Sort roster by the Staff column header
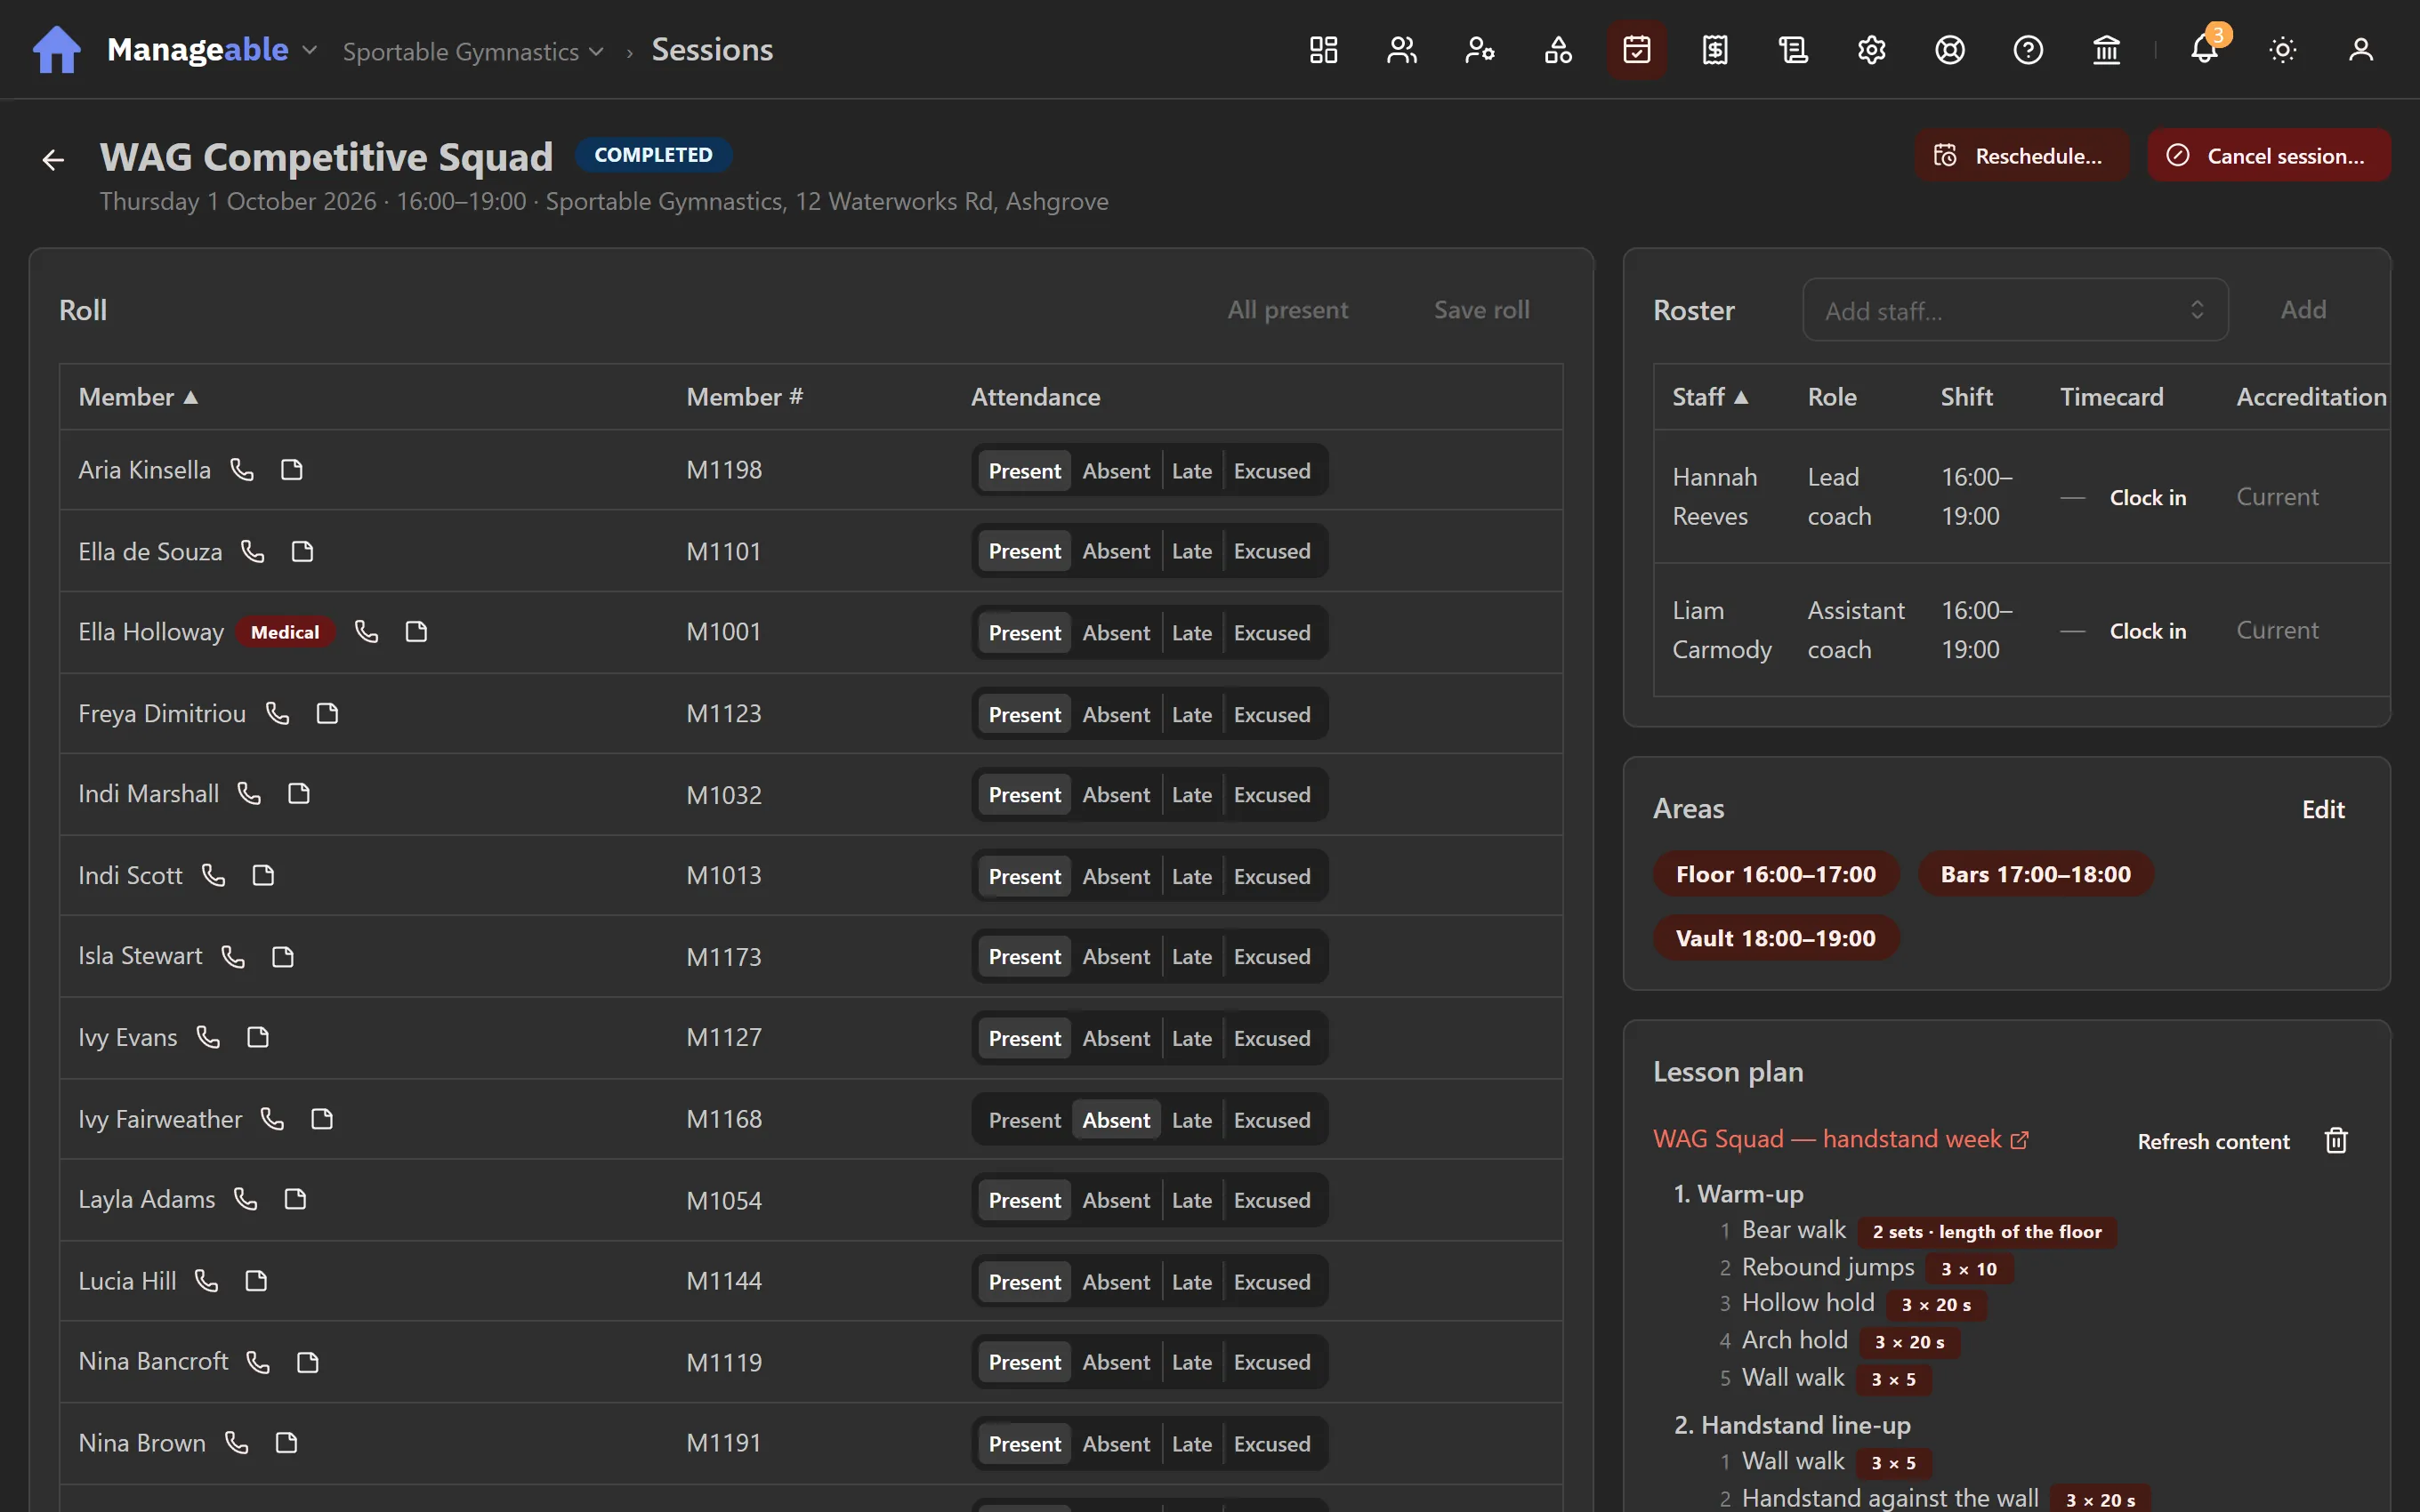This screenshot has height=1512, width=2420. point(1710,397)
